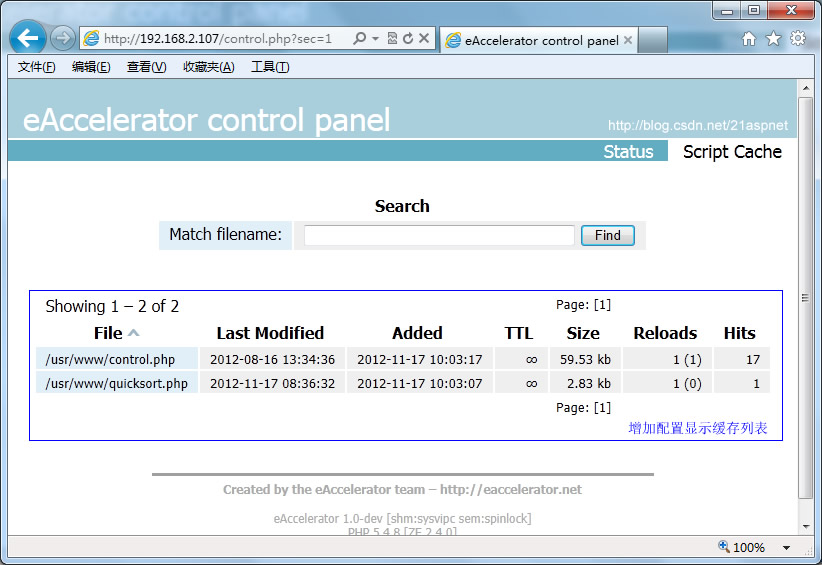Image resolution: width=822 pixels, height=565 pixels.
Task: Open the 收藏夹(A) menu
Action: (x=209, y=67)
